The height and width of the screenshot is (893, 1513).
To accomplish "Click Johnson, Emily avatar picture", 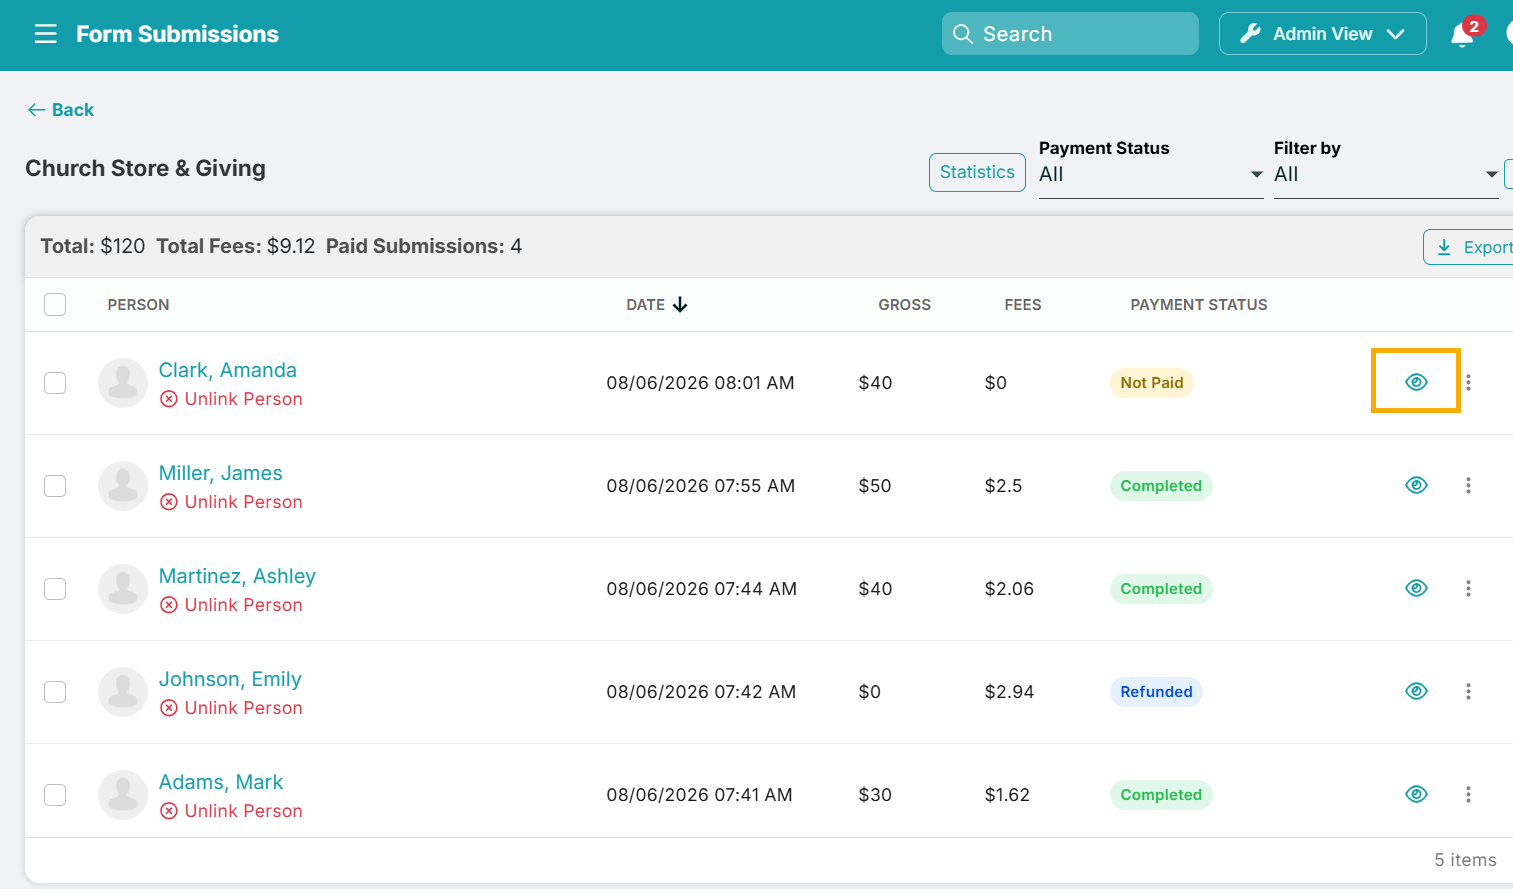I will [x=123, y=692].
